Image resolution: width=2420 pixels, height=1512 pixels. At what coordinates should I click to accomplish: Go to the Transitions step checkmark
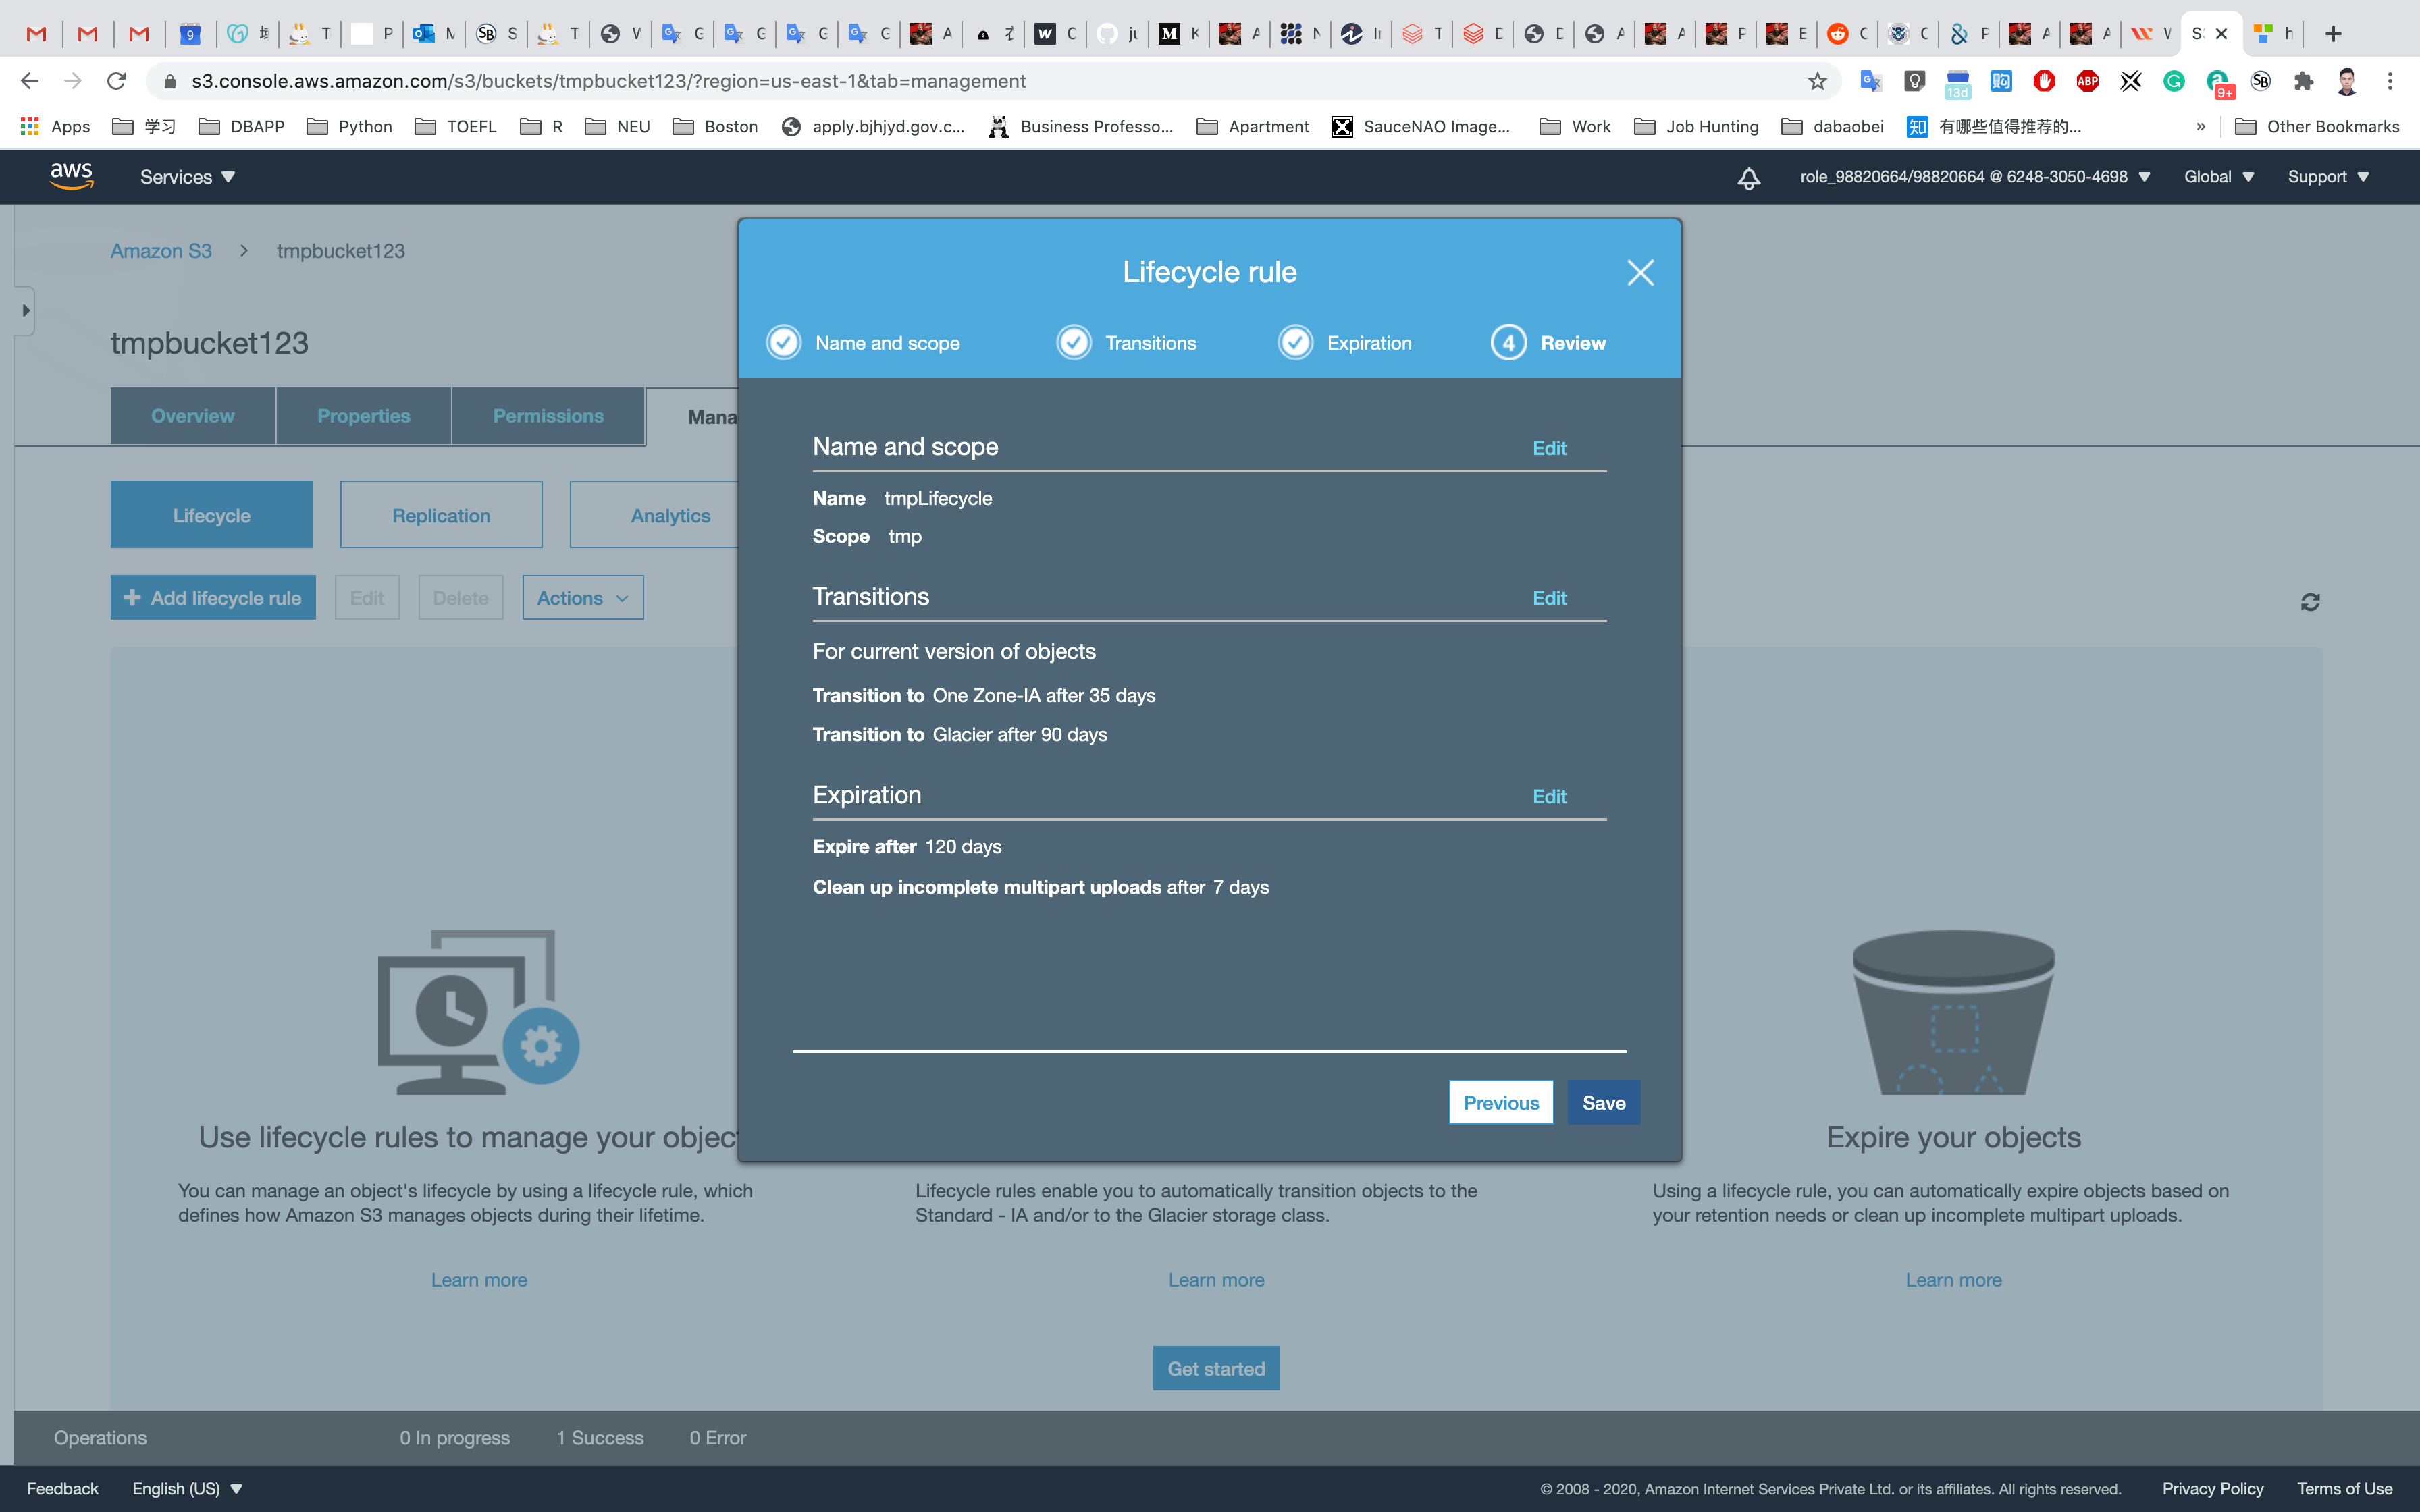pos(1074,343)
